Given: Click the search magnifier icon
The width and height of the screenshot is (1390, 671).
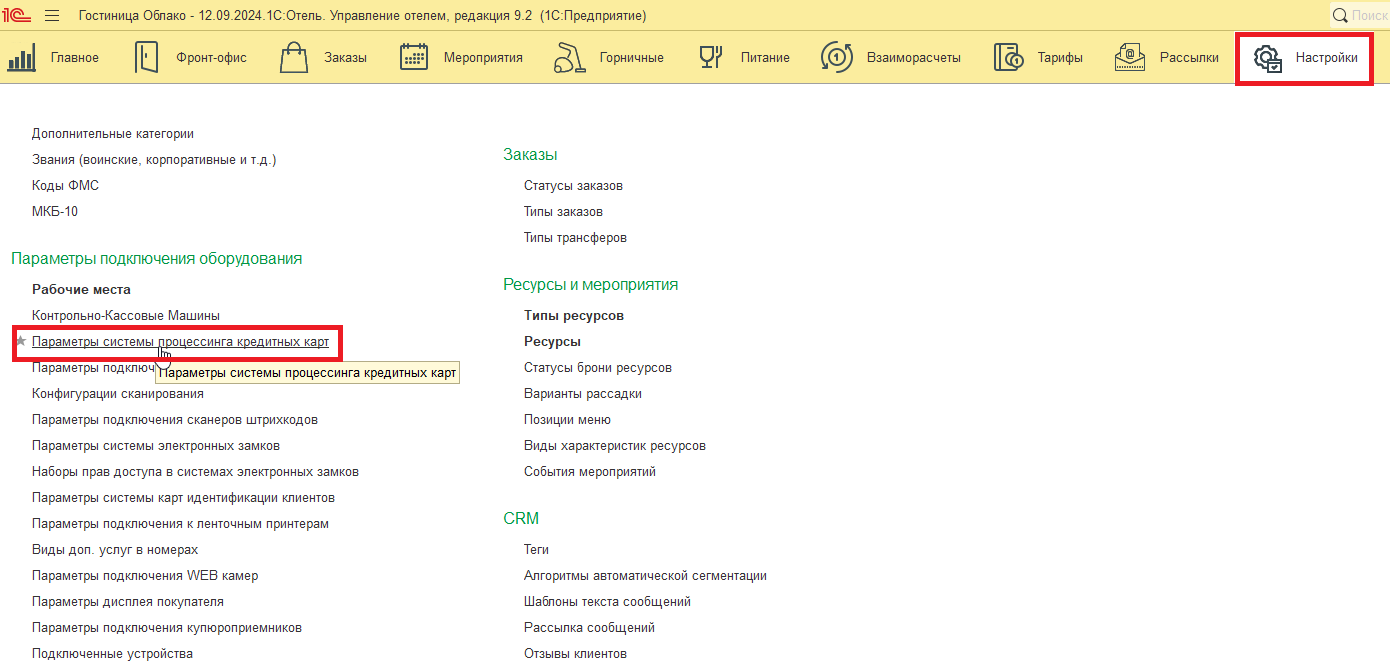Looking at the screenshot, I should pos(1340,16).
